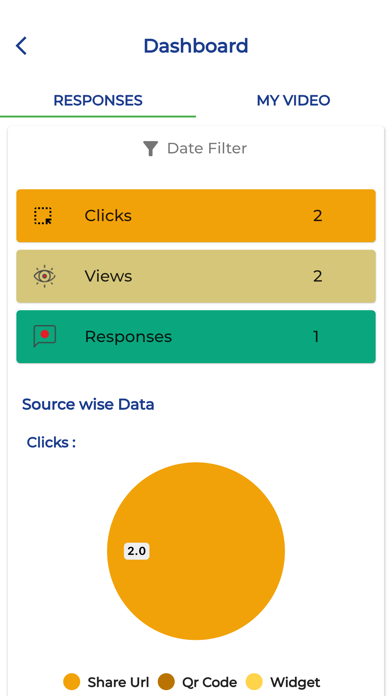
Task: Toggle the Widget legend dot
Action: point(254,682)
